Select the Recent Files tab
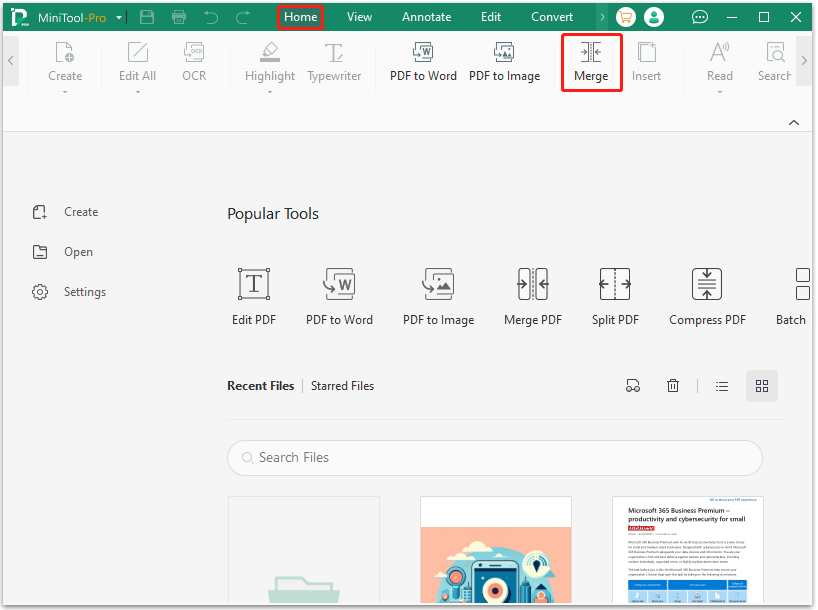 point(260,386)
